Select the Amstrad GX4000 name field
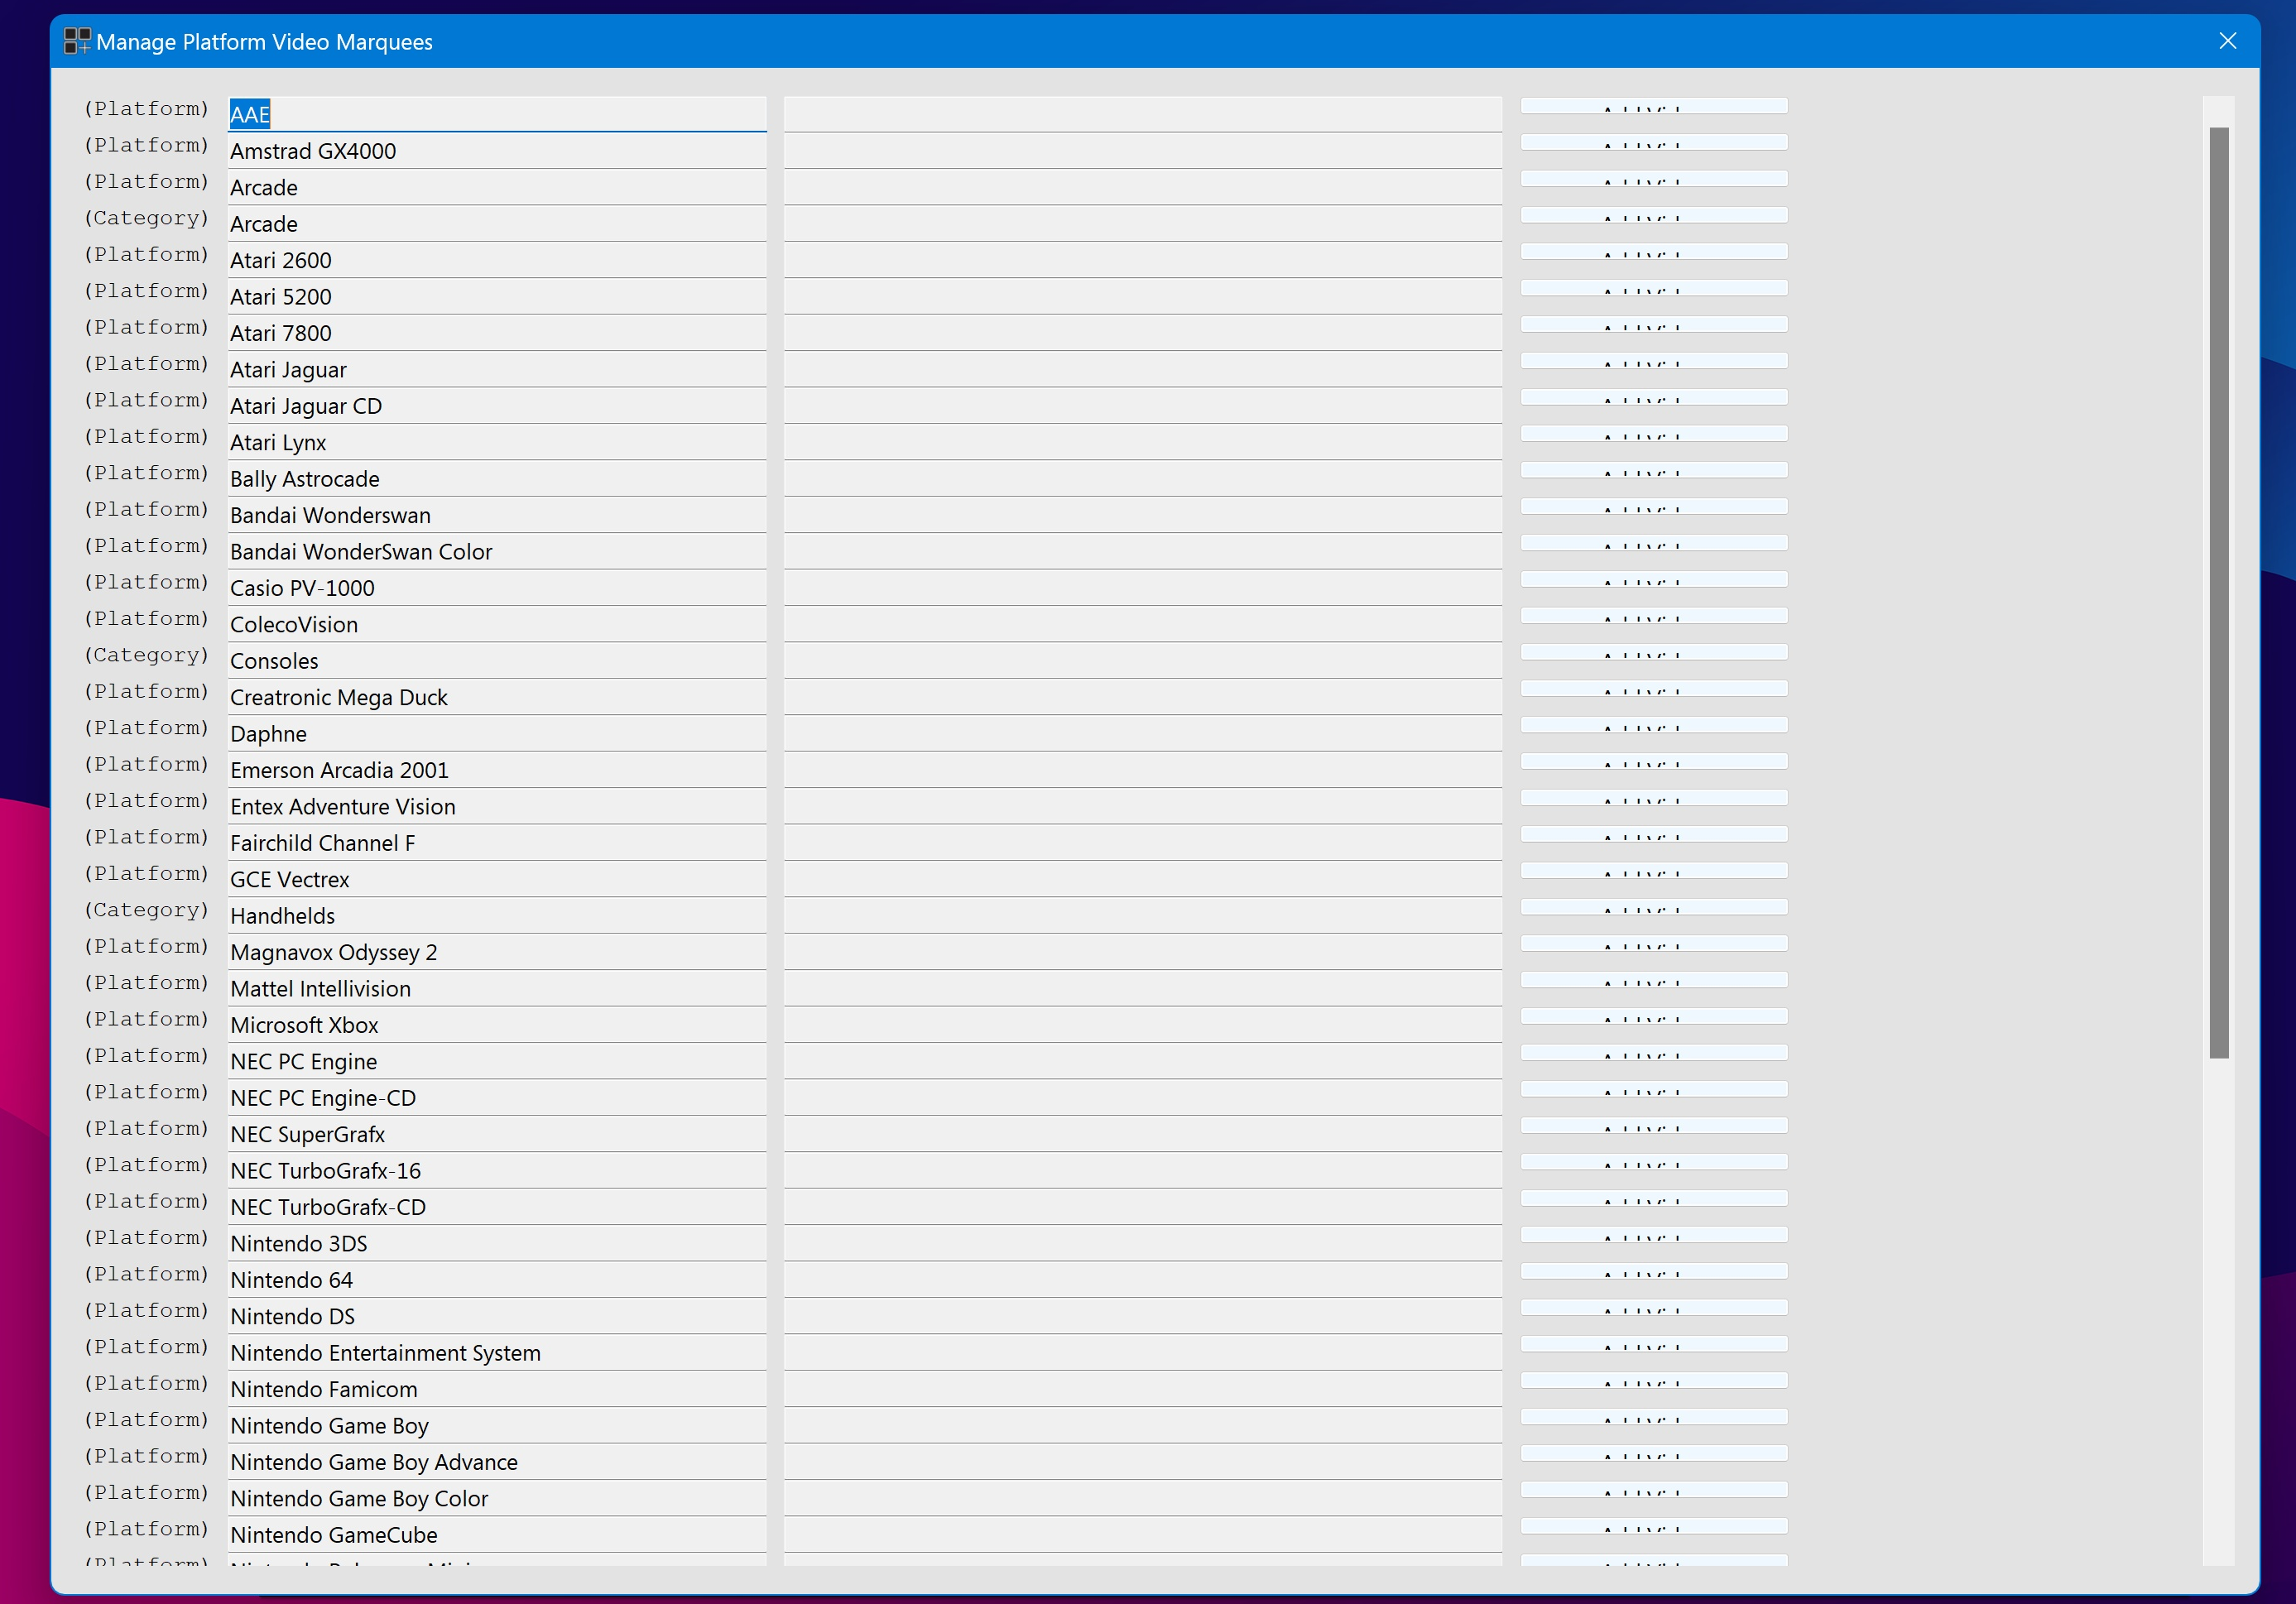The image size is (2296, 1604). pyautogui.click(x=497, y=151)
